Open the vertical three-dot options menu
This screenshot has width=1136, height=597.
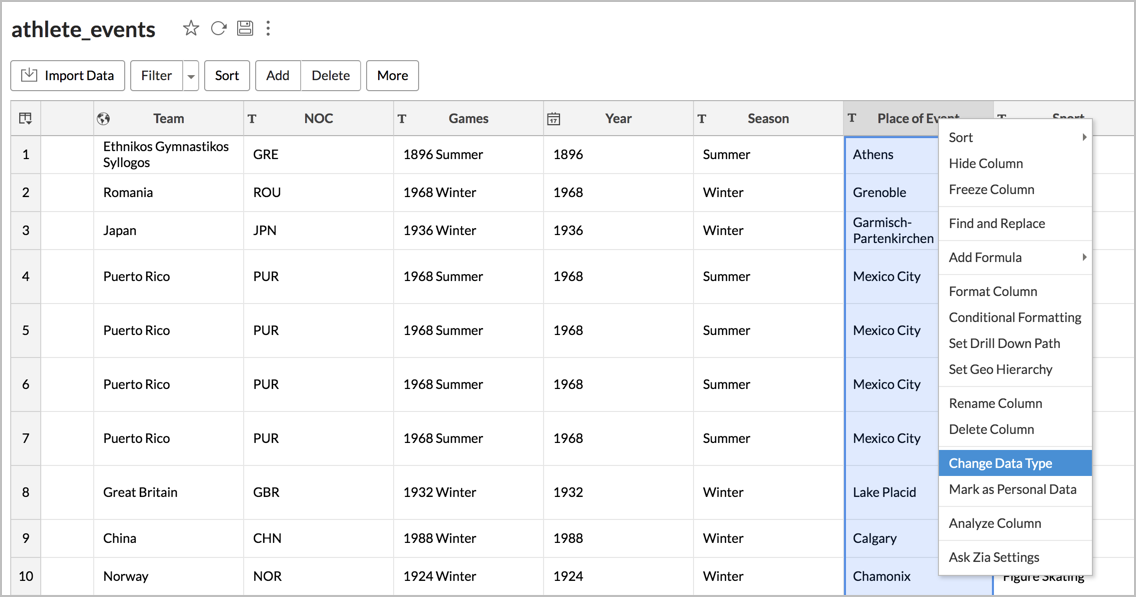268,28
